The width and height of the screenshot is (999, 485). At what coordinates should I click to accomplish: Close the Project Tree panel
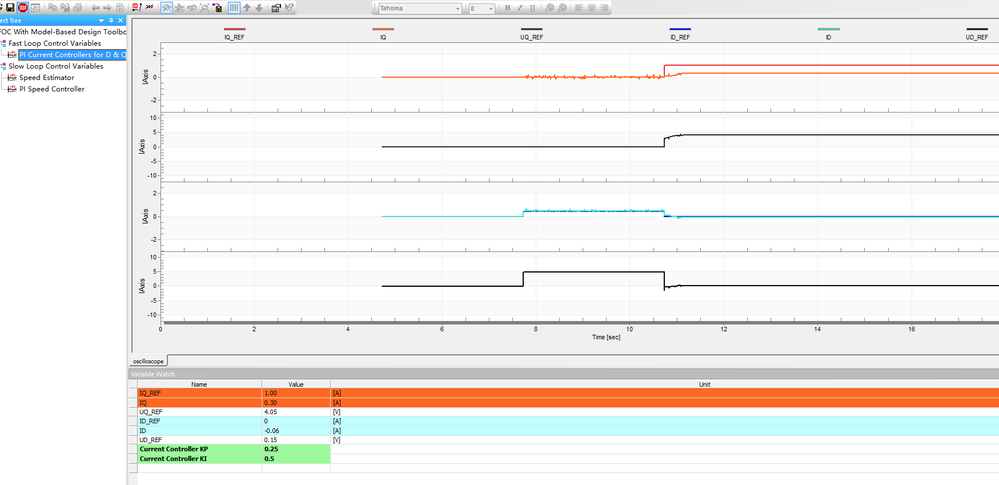click(x=120, y=20)
